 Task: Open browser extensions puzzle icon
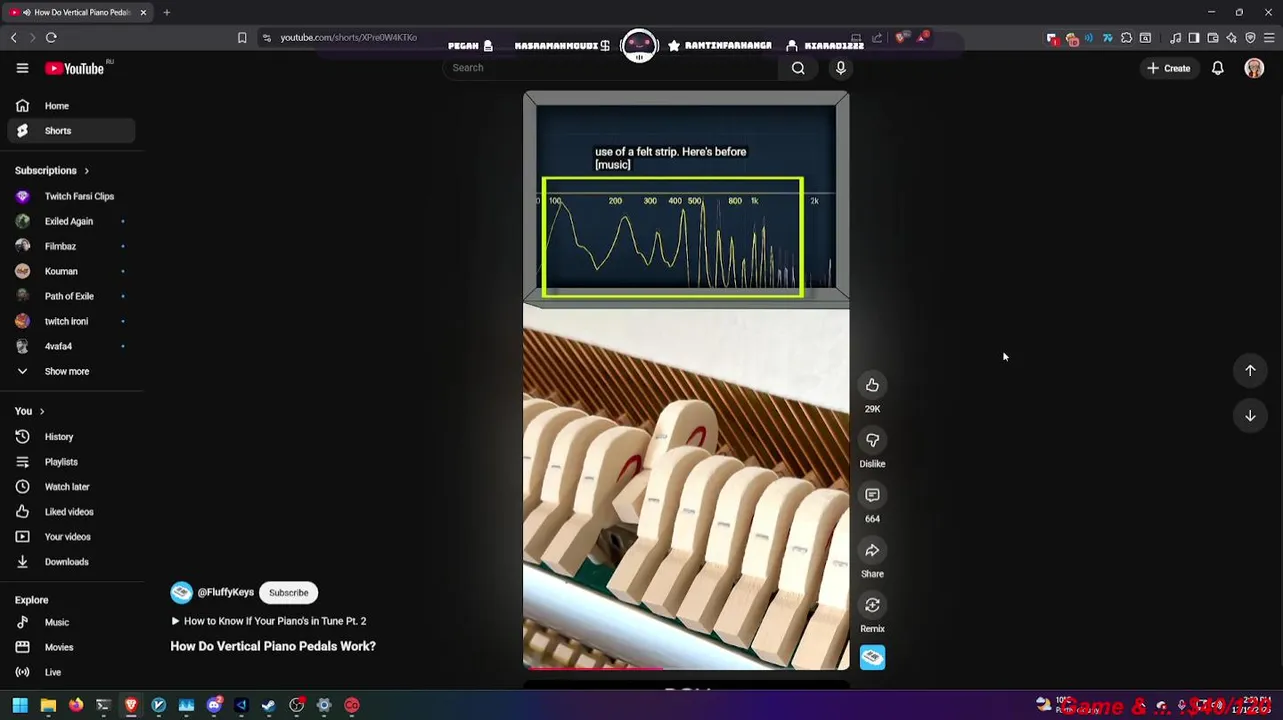point(1126,38)
